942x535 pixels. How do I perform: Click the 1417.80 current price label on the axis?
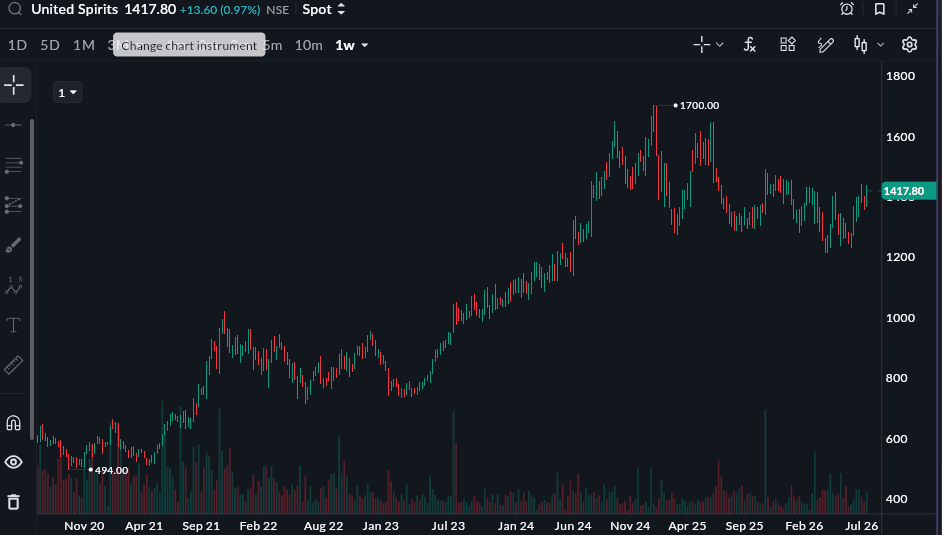point(908,192)
